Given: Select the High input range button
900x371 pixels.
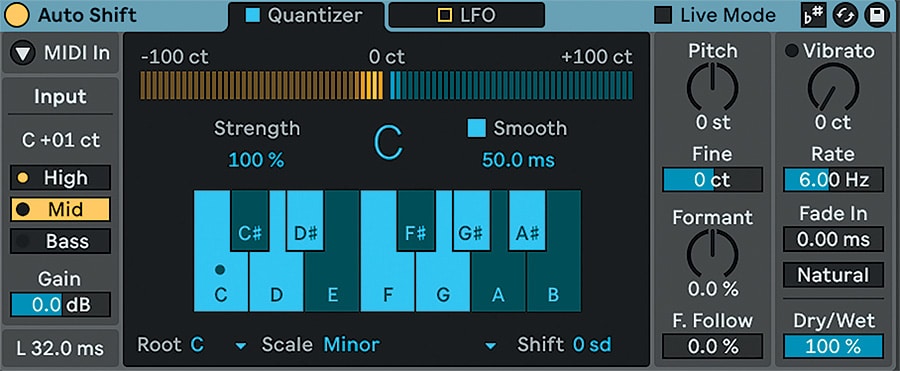Looking at the screenshot, I should point(60,178).
